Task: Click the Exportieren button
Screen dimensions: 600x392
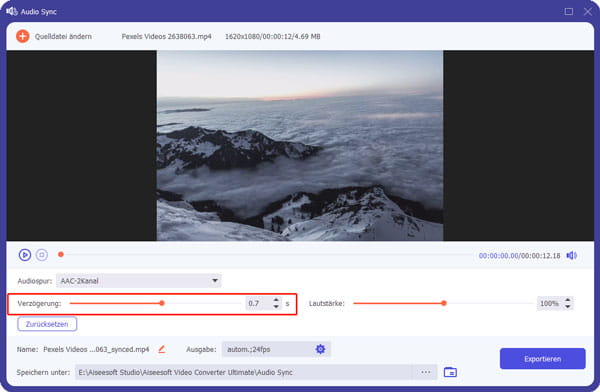Action: 543,359
